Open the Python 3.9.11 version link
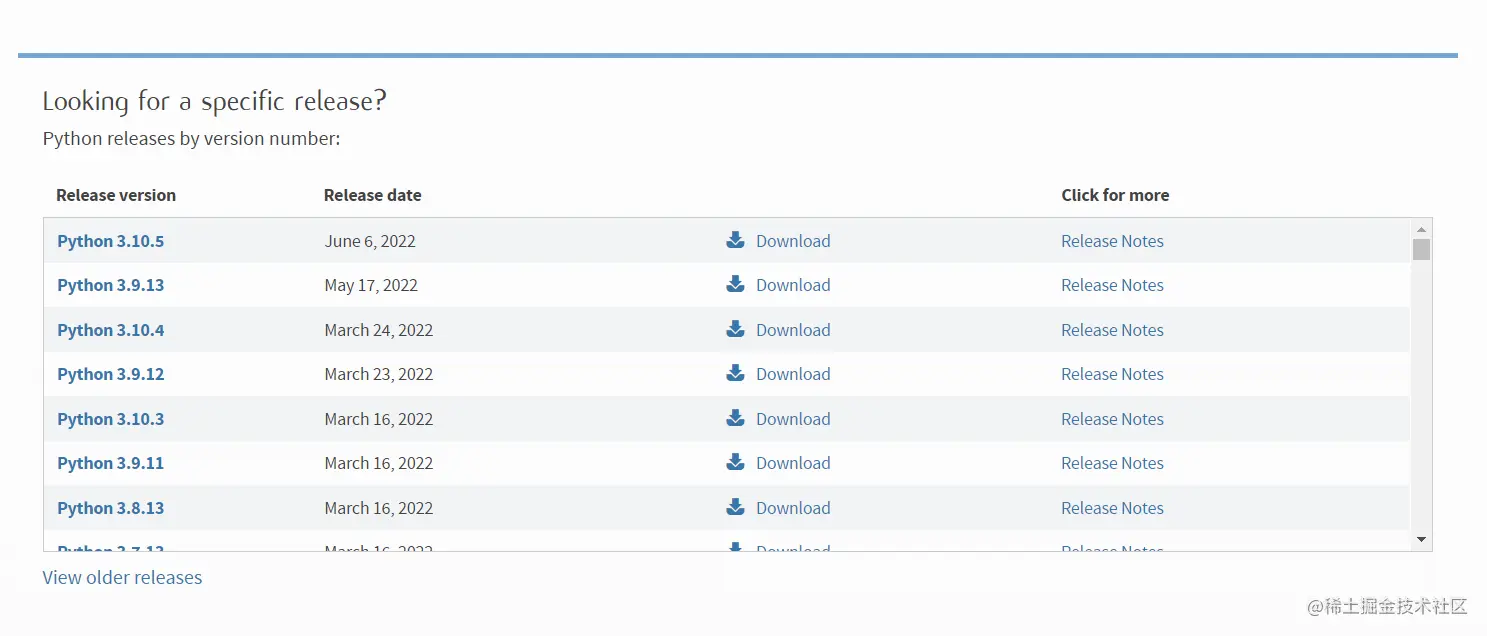This screenshot has height=636, width=1487. pos(110,463)
